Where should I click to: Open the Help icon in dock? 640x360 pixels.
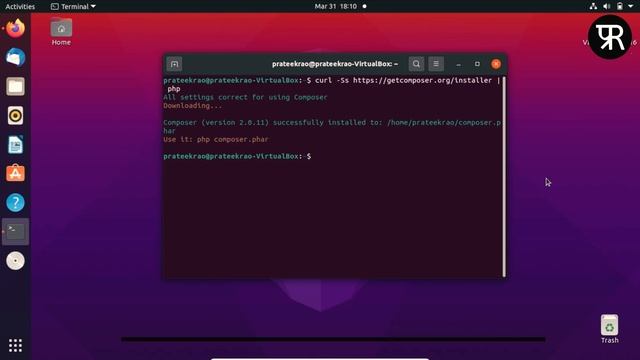pos(16,202)
